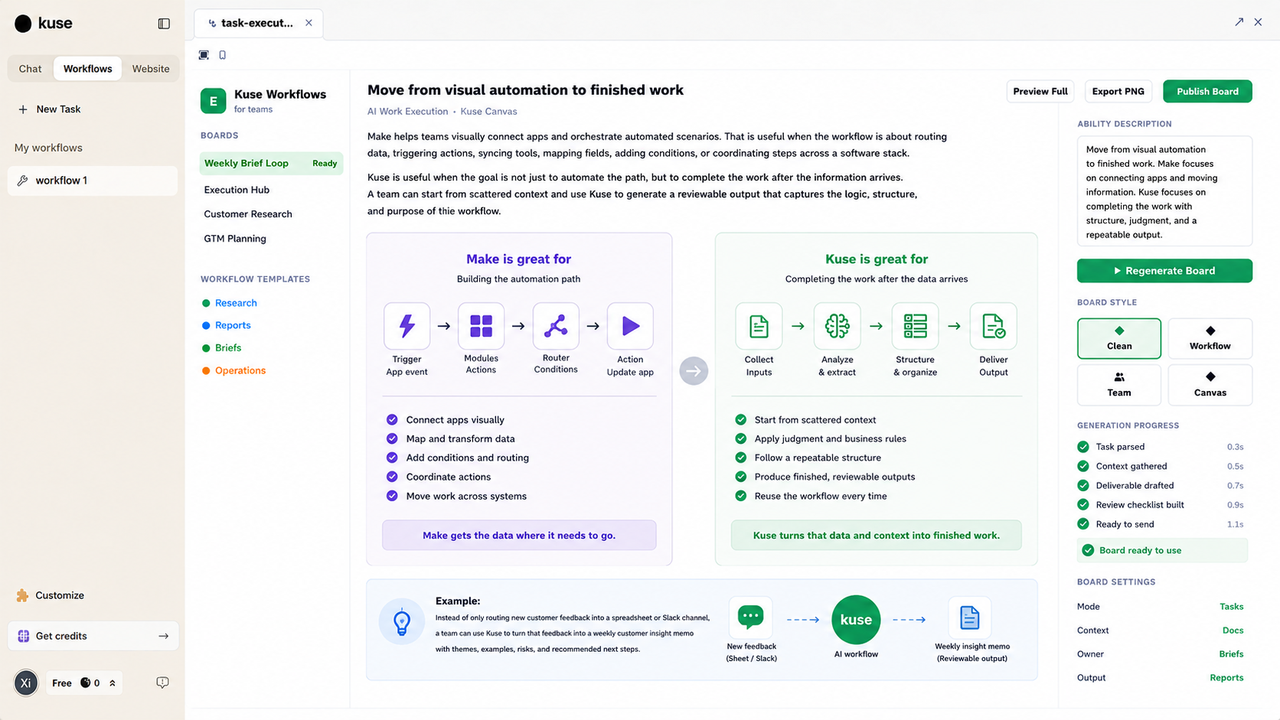Screen dimensions: 1280x720
Task: Open the Context setting value Docs
Action: tap(1233, 631)
